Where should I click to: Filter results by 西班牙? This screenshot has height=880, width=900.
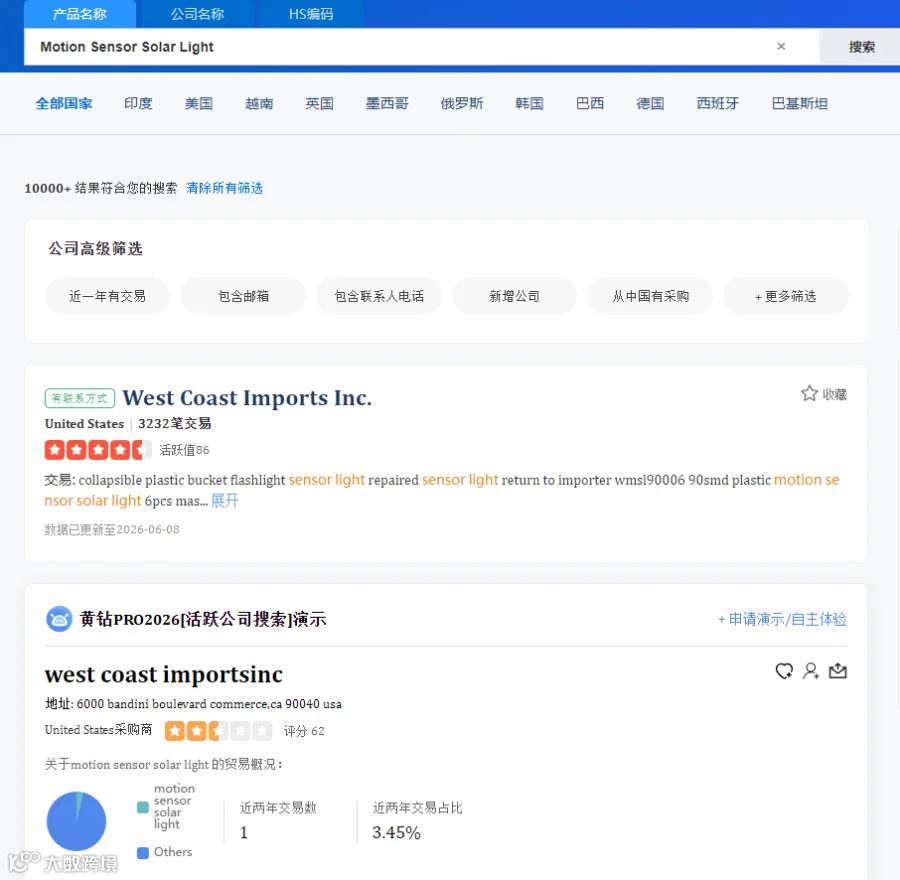717,103
